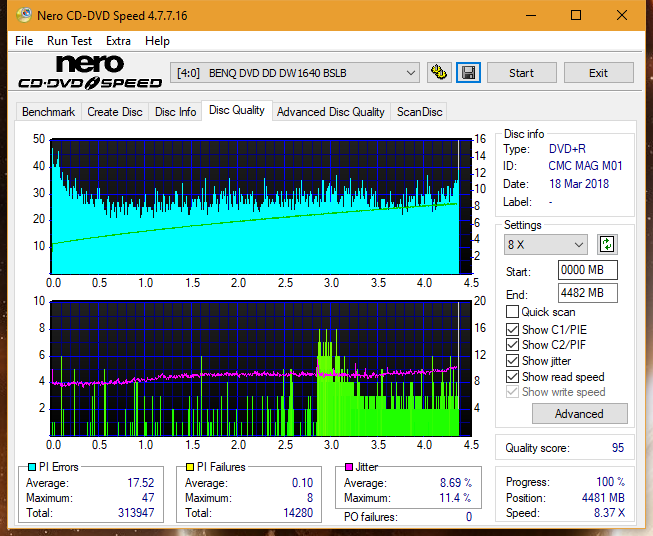This screenshot has height=536, width=653.
Task: Click the drive options tool icon
Action: (439, 73)
